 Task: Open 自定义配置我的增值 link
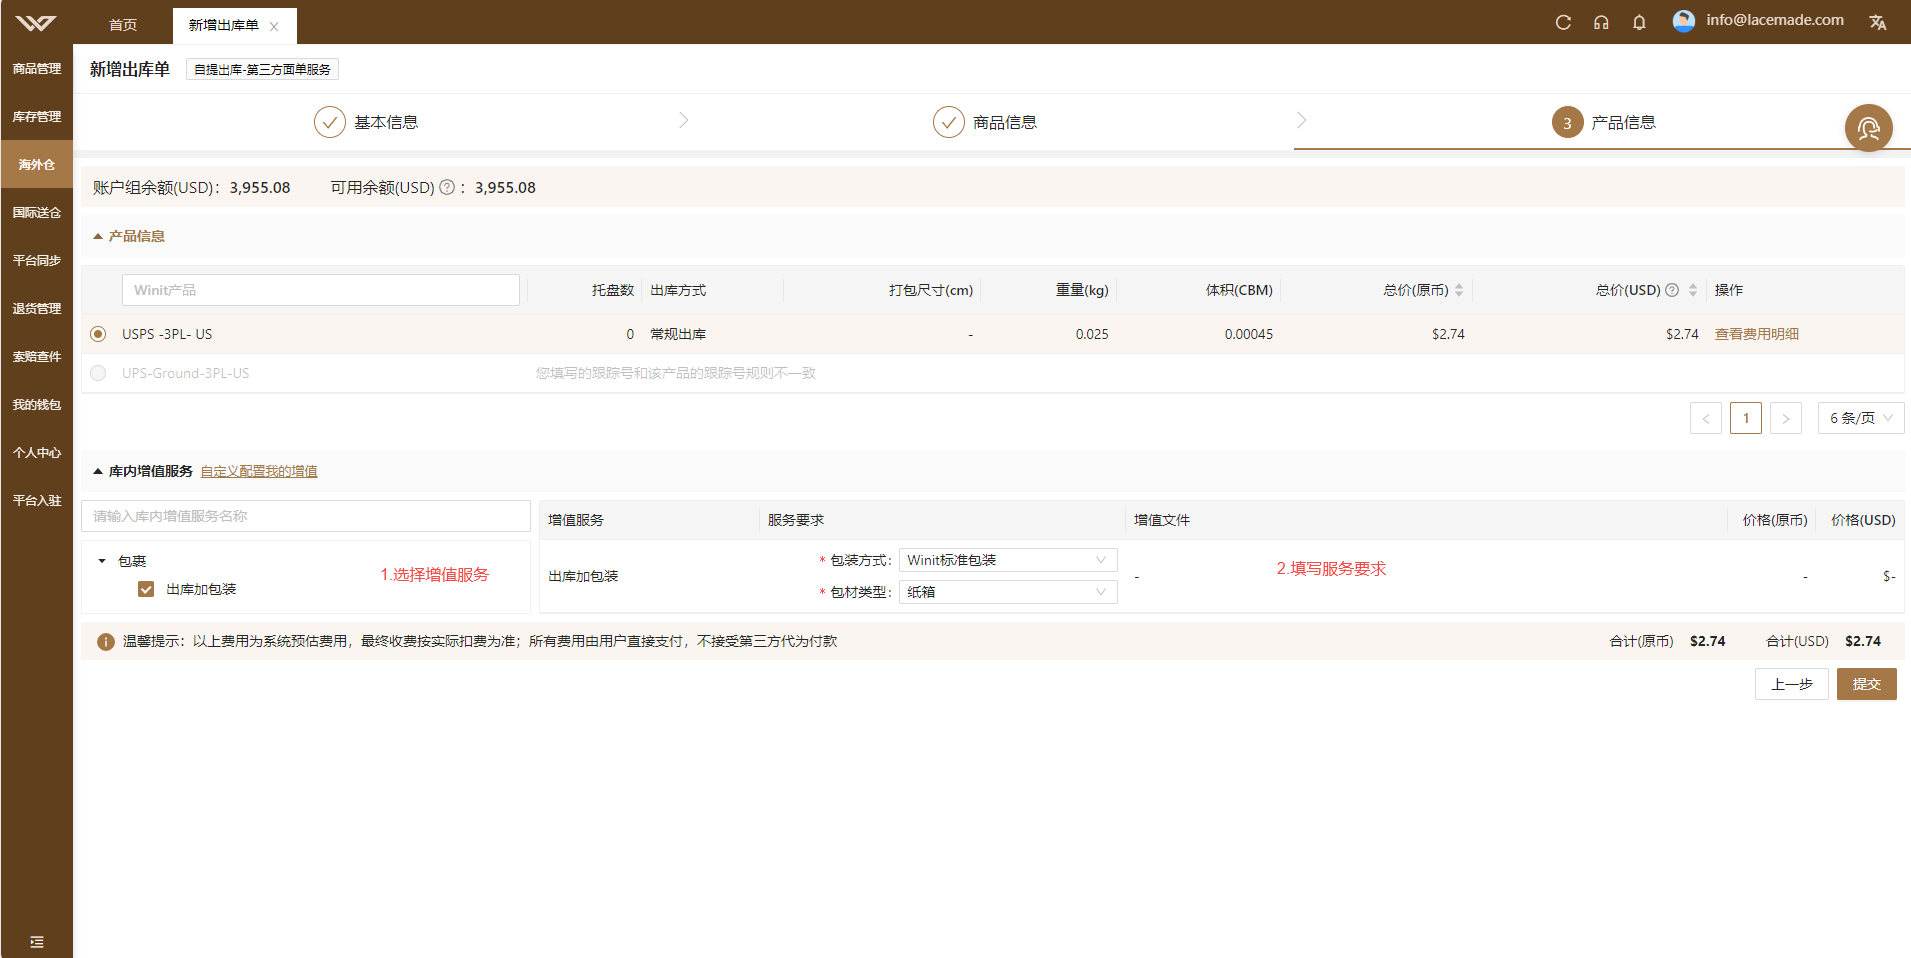259,471
